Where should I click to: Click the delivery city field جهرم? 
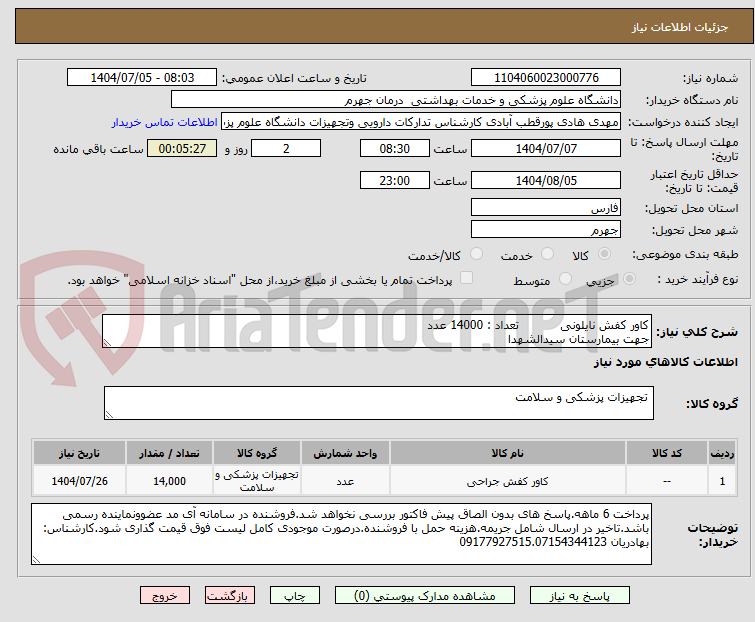pyautogui.click(x=546, y=230)
